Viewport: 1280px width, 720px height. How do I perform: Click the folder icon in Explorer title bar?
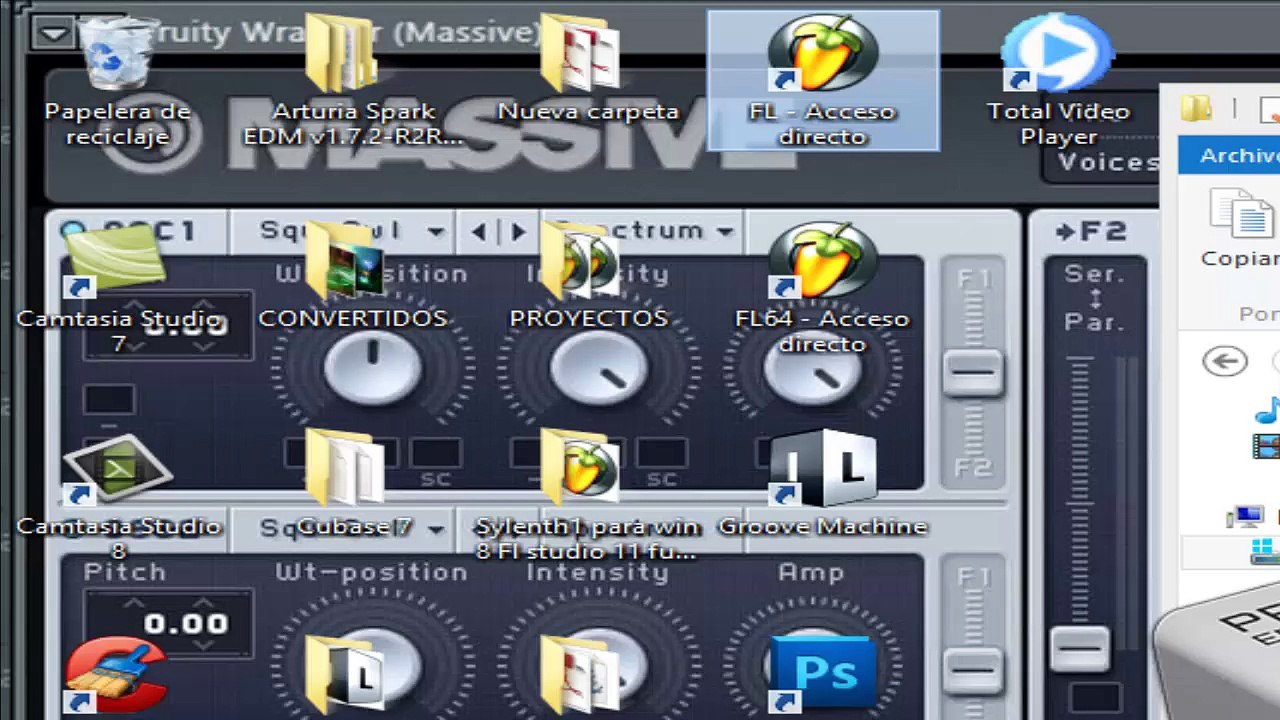[1196, 108]
